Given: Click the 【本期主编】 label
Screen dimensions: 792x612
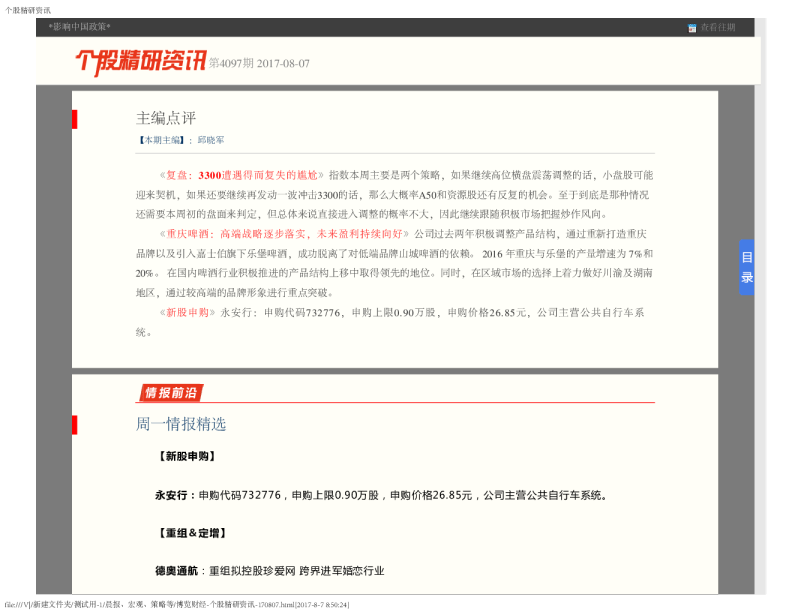Looking at the screenshot, I should (x=160, y=141).
